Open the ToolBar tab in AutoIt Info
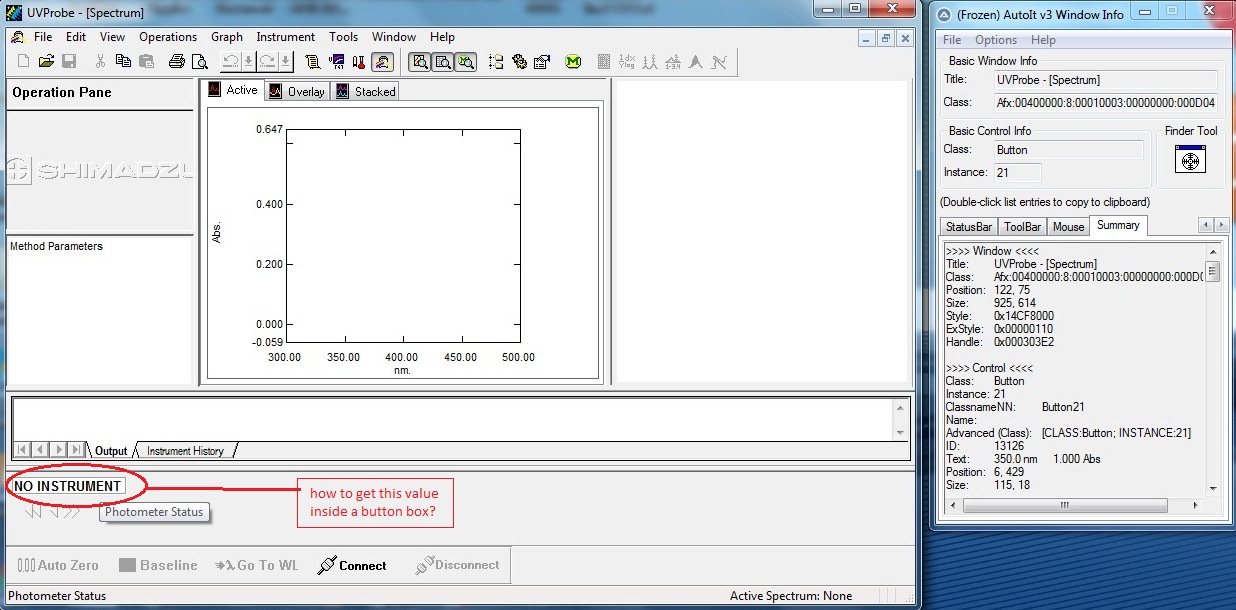 click(x=1023, y=226)
